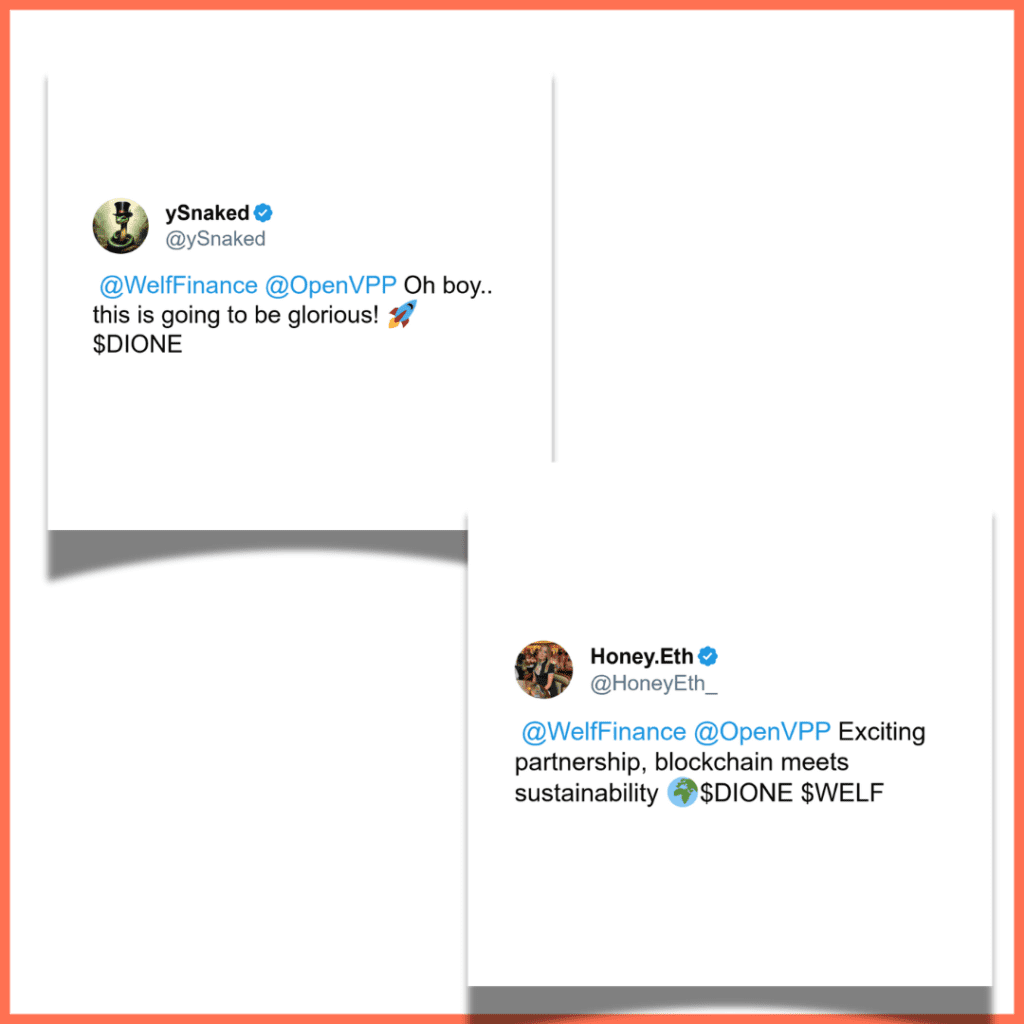
Task: Open @OpenVPP mention in ySnaked's tweet
Action: click(330, 285)
